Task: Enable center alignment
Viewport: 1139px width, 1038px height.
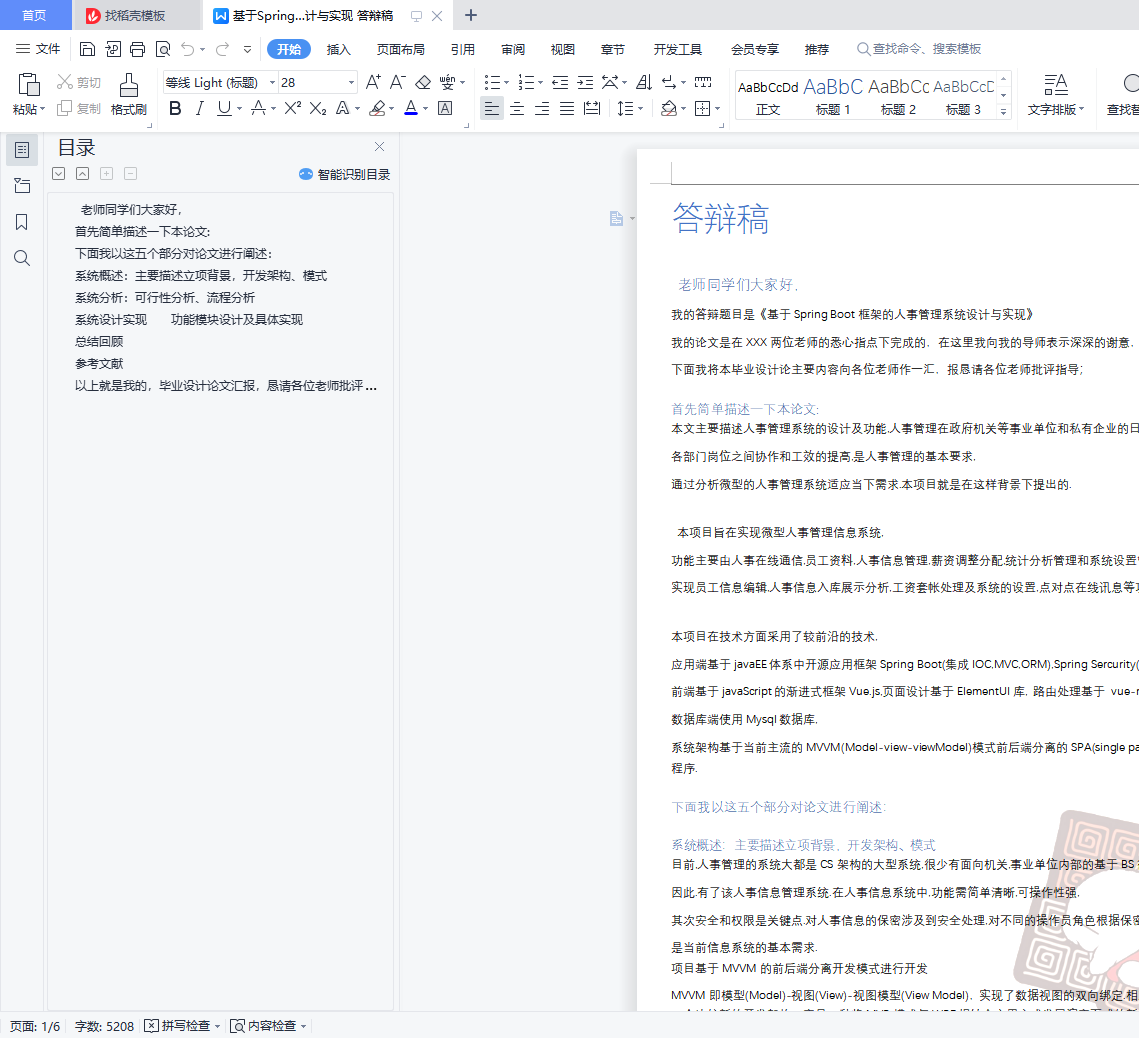Action: click(517, 108)
